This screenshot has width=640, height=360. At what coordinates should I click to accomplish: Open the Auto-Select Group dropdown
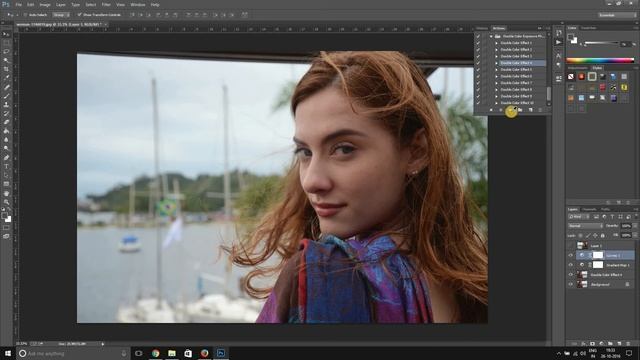coord(61,15)
